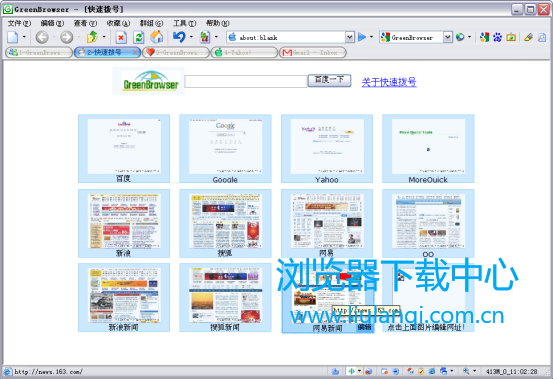Click the Baidu paw icon in toolbar

tap(497, 37)
